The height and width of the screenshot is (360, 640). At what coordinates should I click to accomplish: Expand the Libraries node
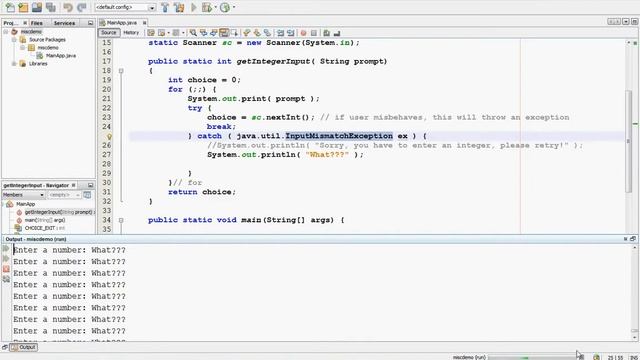pyautogui.click(x=14, y=64)
